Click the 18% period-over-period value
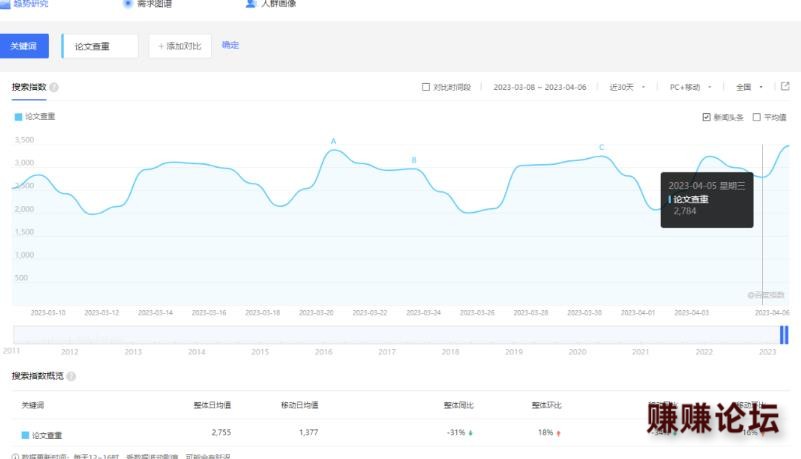Image resolution: width=801 pixels, height=459 pixels. click(545, 432)
